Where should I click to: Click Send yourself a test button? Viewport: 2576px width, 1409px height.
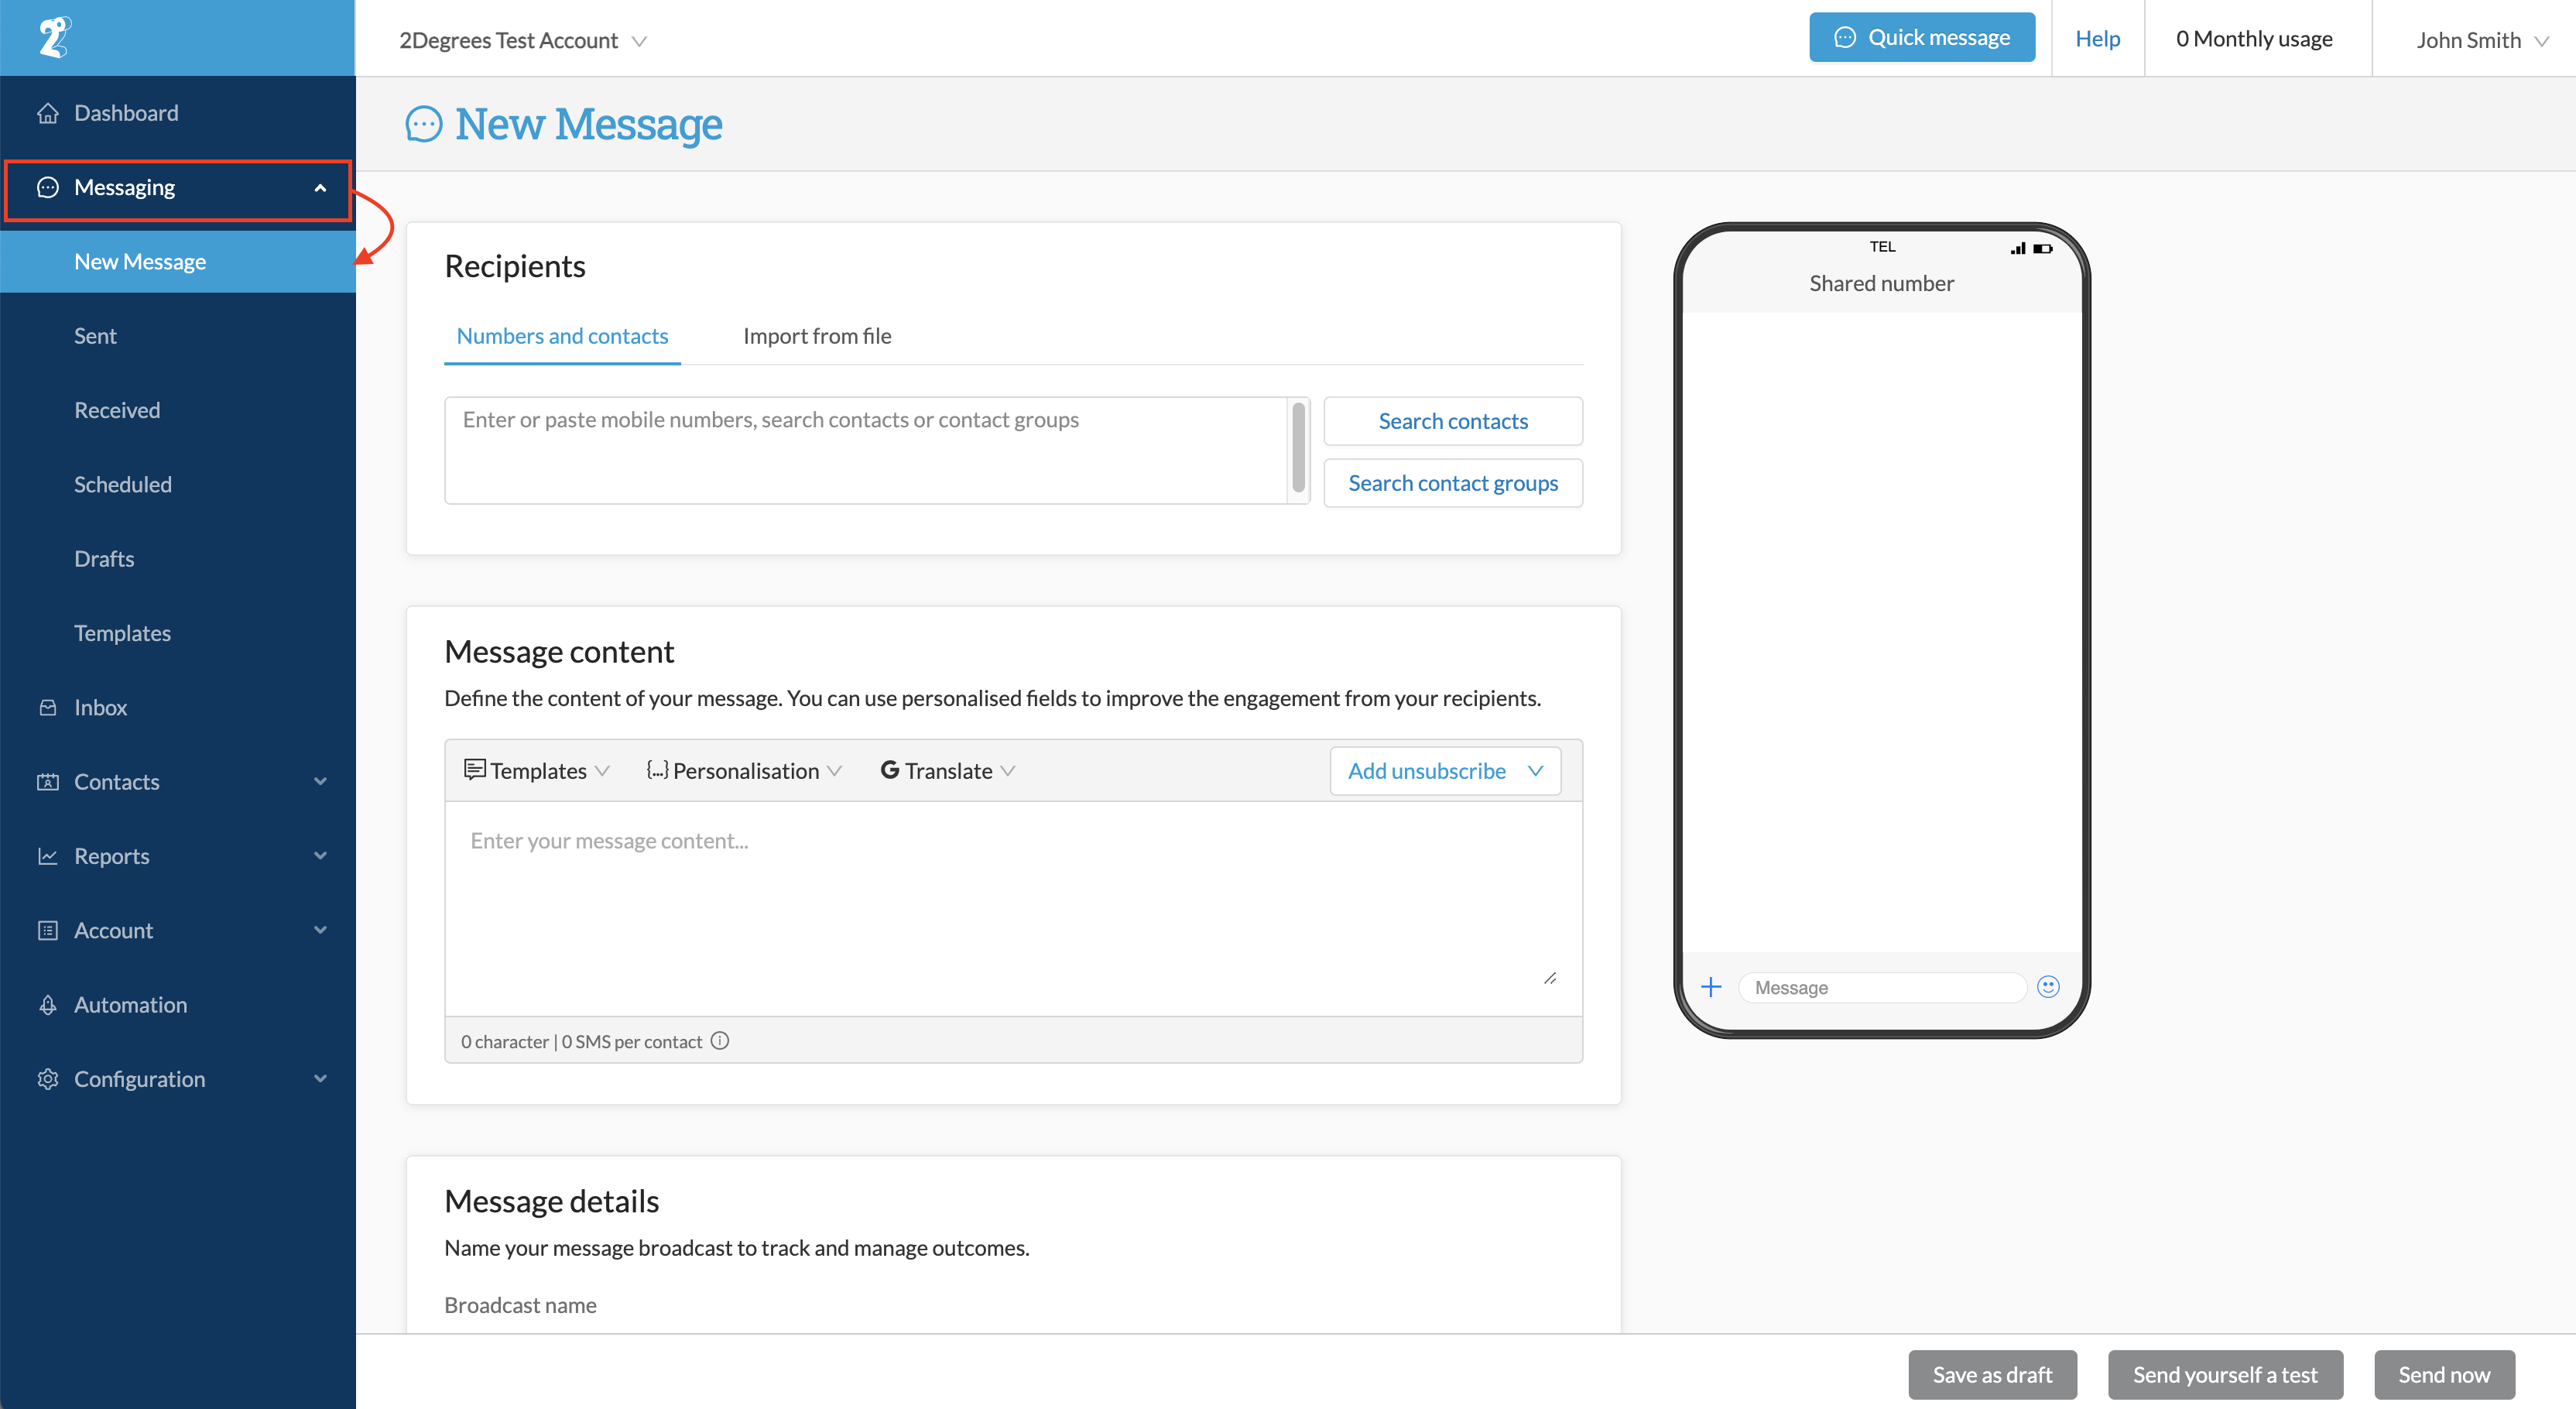click(2225, 1375)
